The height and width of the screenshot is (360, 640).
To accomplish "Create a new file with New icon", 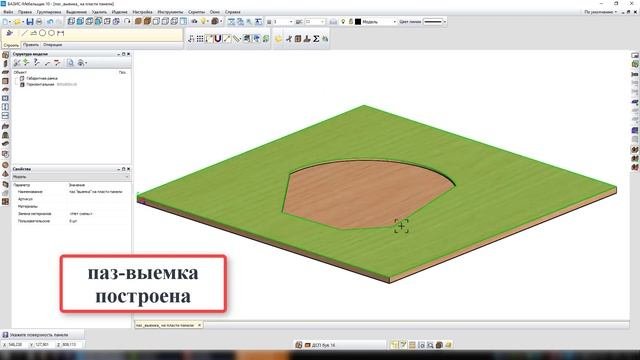I will click(5, 21).
